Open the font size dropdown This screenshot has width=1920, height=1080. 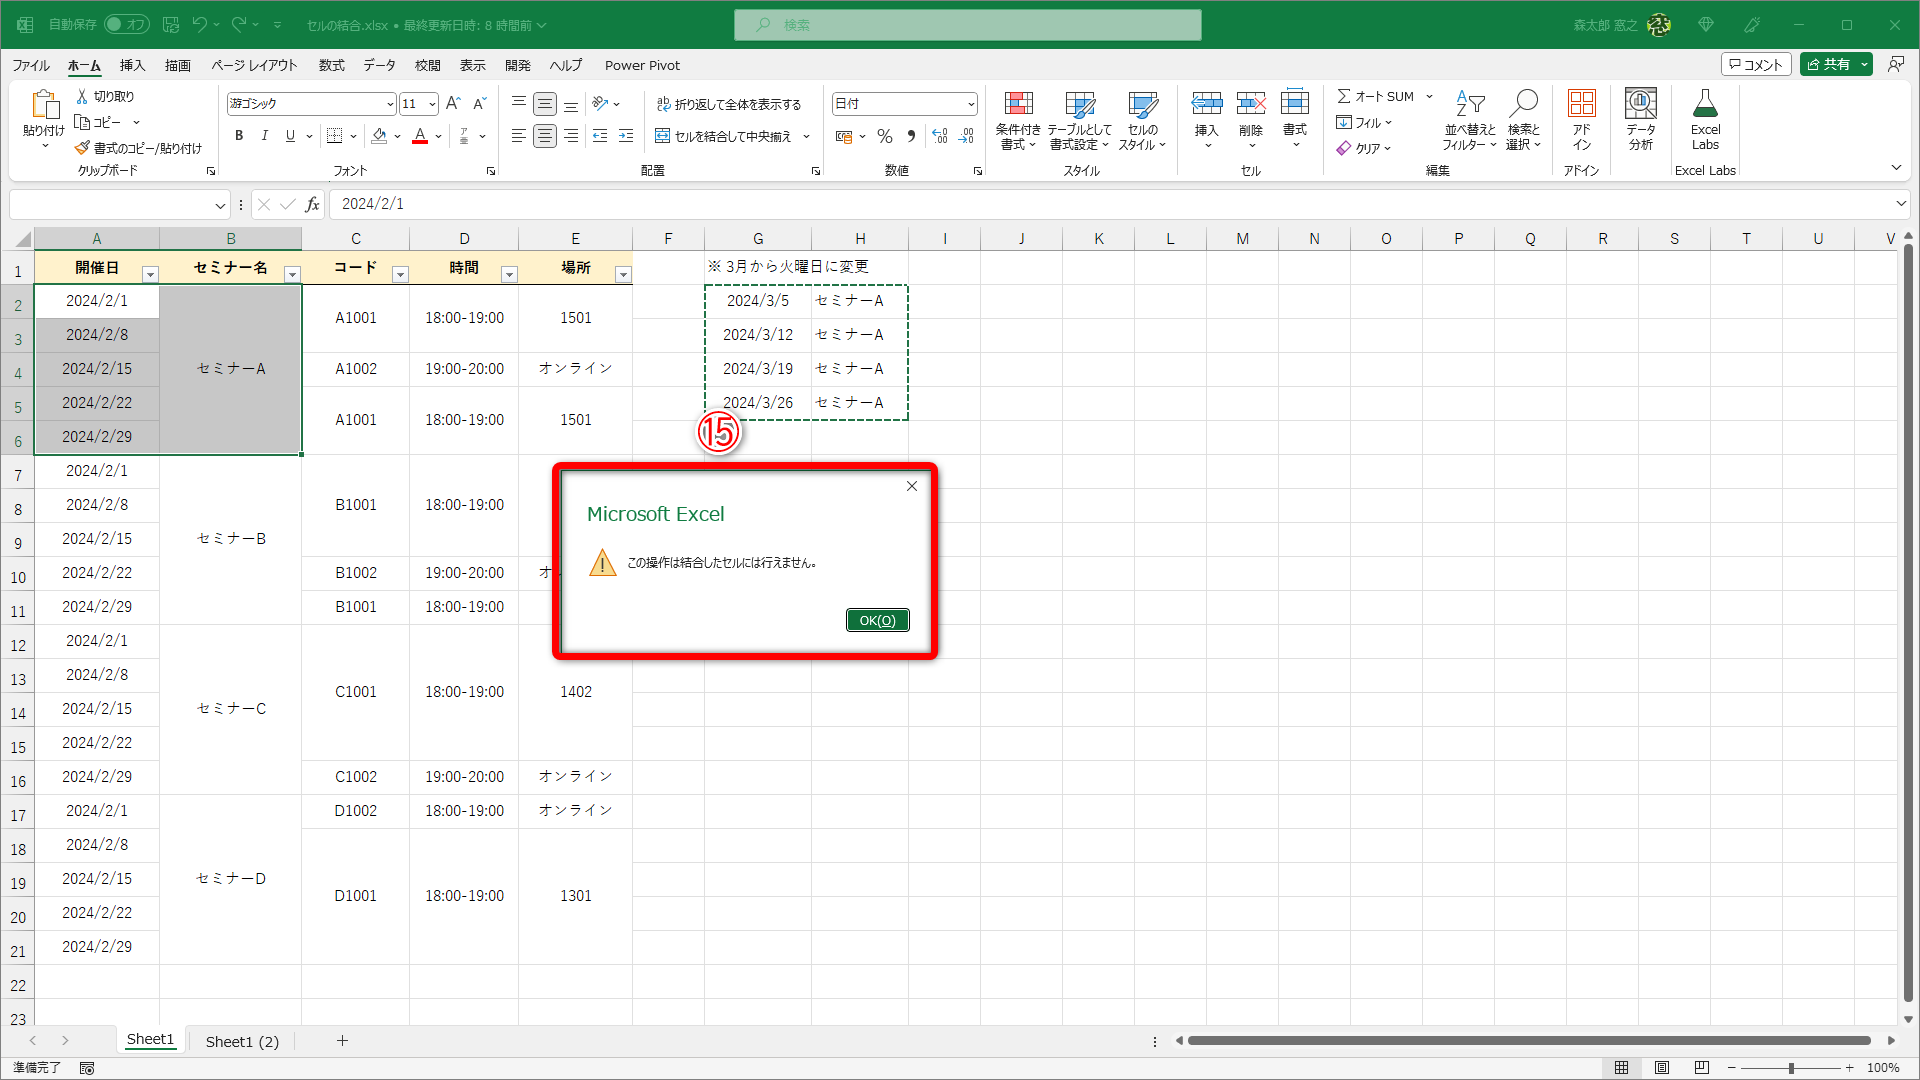tap(432, 104)
